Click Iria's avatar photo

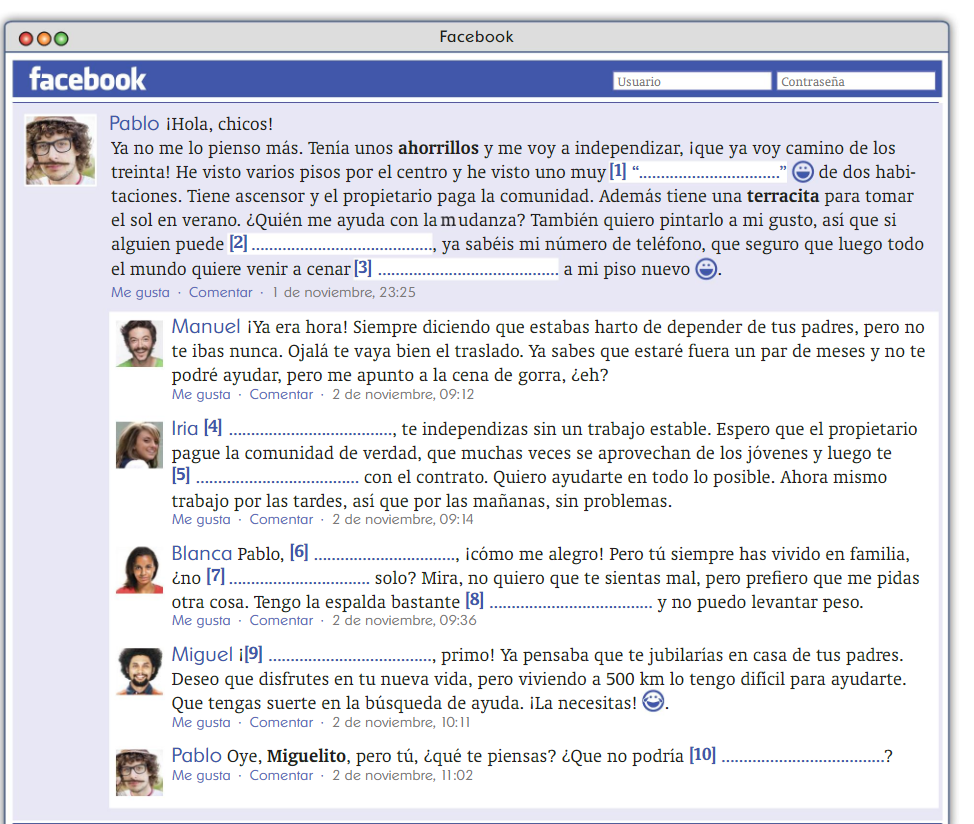tap(139, 445)
